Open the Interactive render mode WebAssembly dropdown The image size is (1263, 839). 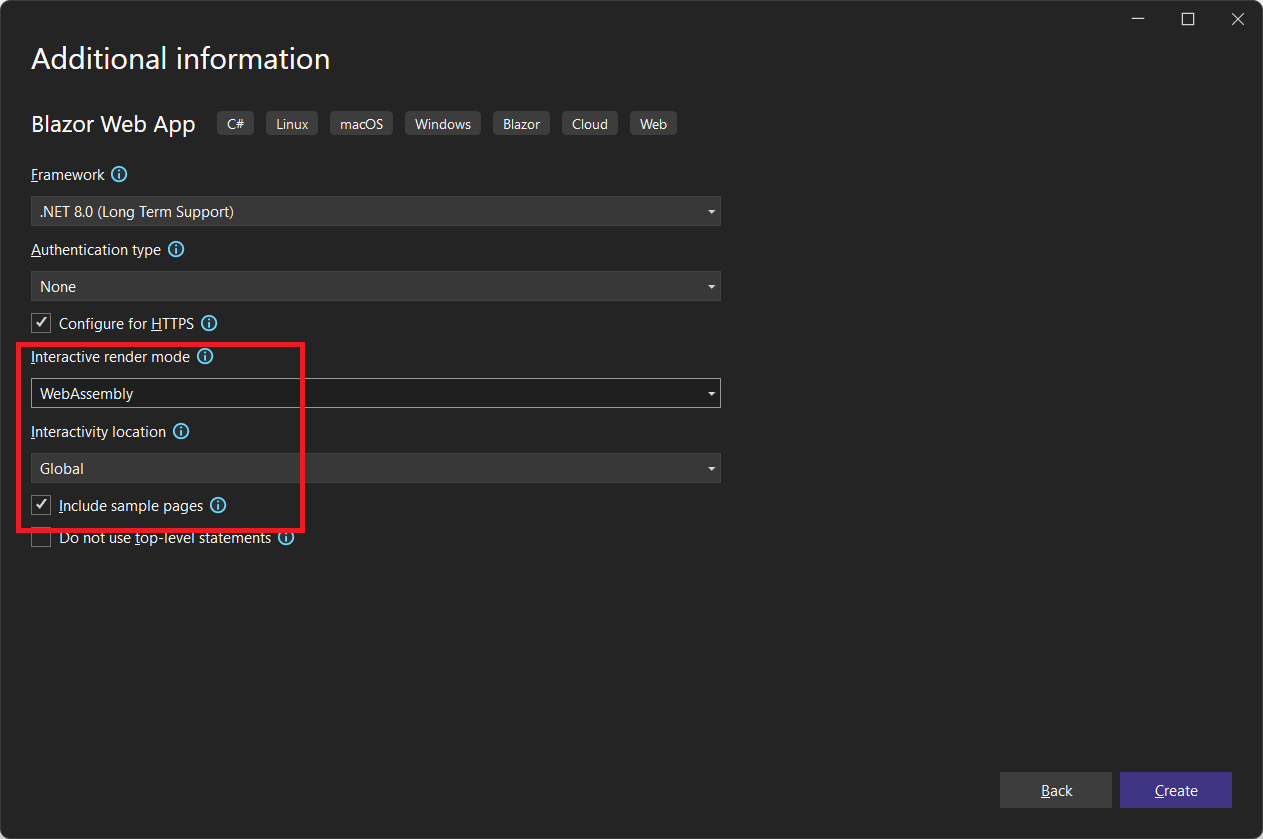[376, 393]
